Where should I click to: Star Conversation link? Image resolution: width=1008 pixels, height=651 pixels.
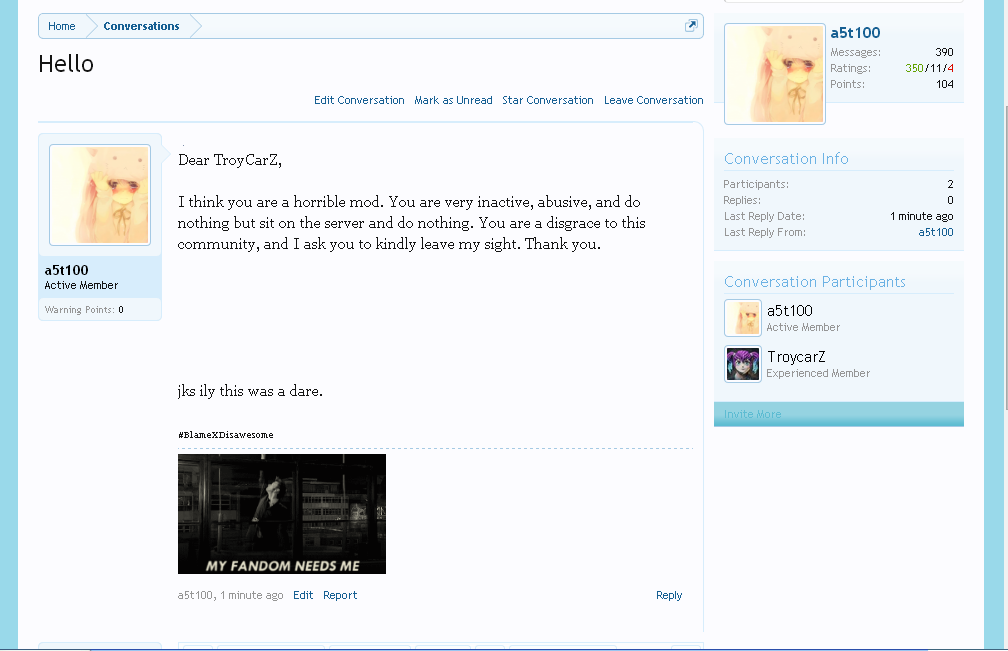548,100
